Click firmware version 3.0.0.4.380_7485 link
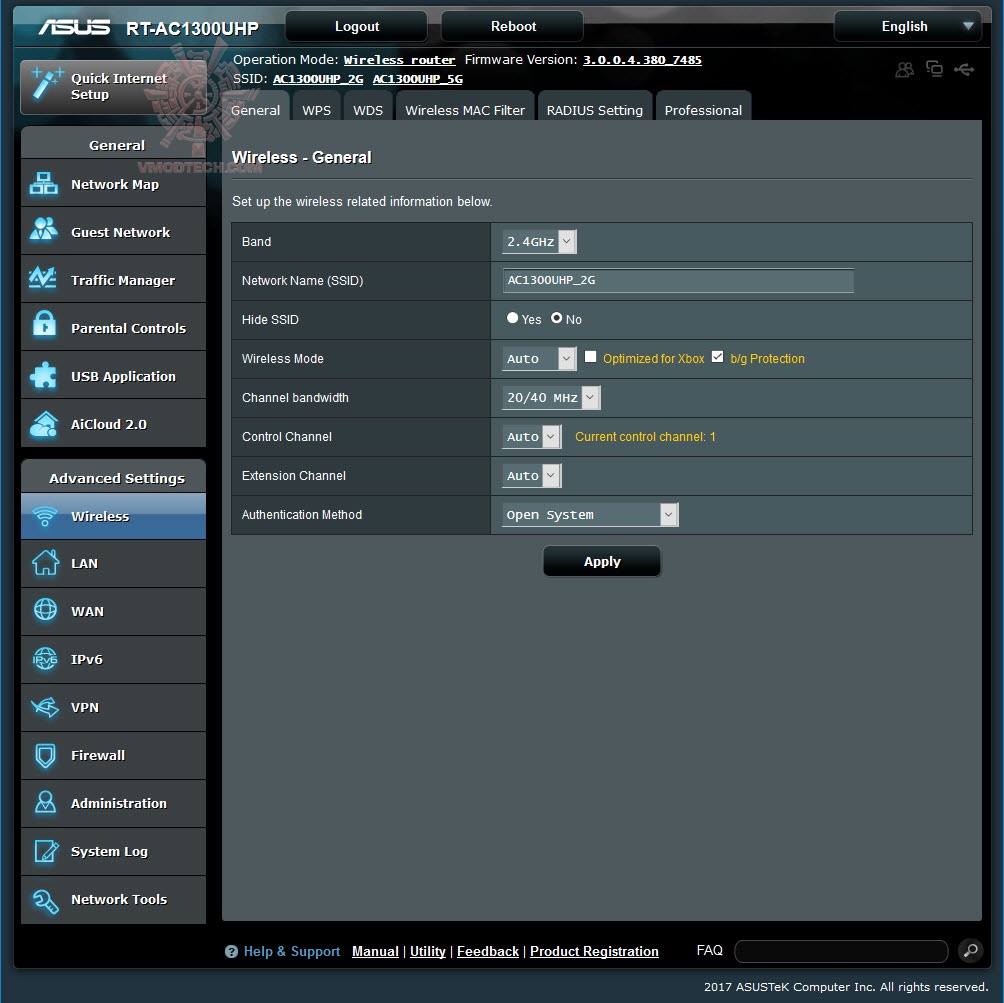 tap(642, 60)
